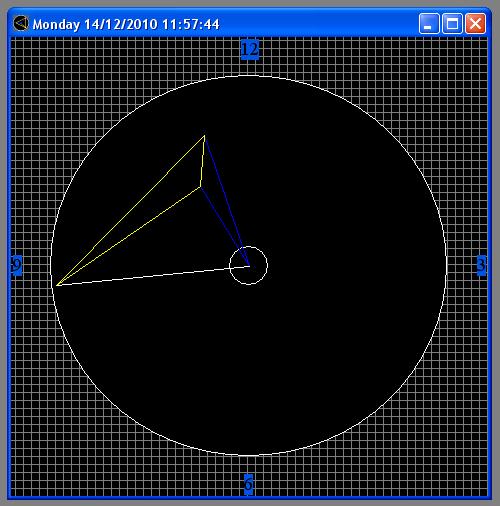Click the word Monday in the title
The image size is (500, 506).
[x=56, y=25]
